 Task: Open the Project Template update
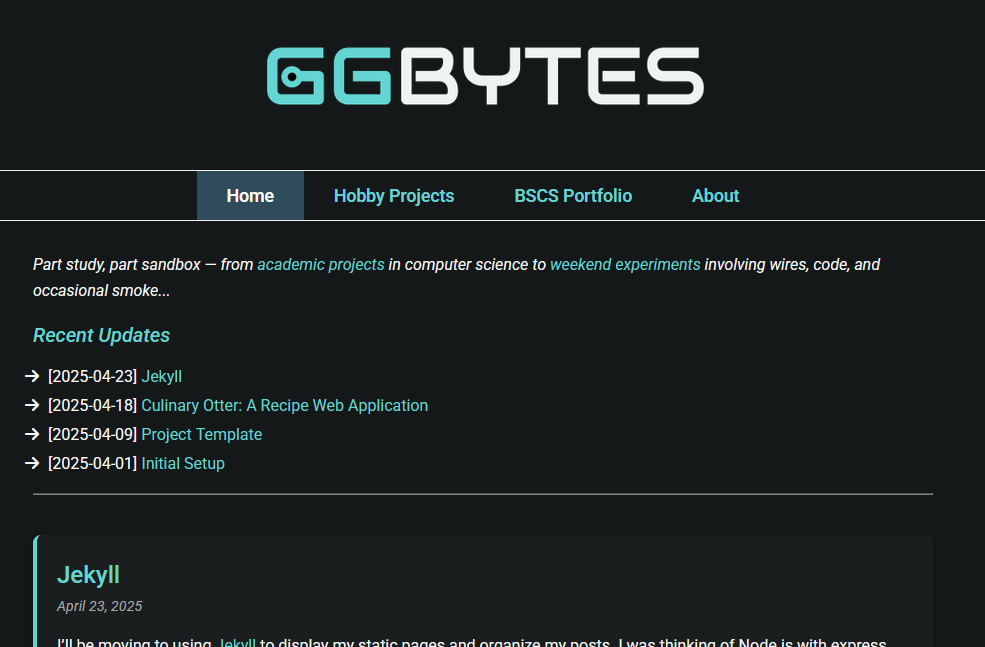(x=202, y=434)
